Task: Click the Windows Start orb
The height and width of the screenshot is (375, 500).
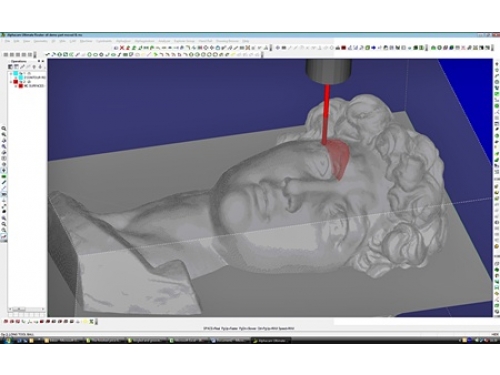Action: [x=7, y=340]
